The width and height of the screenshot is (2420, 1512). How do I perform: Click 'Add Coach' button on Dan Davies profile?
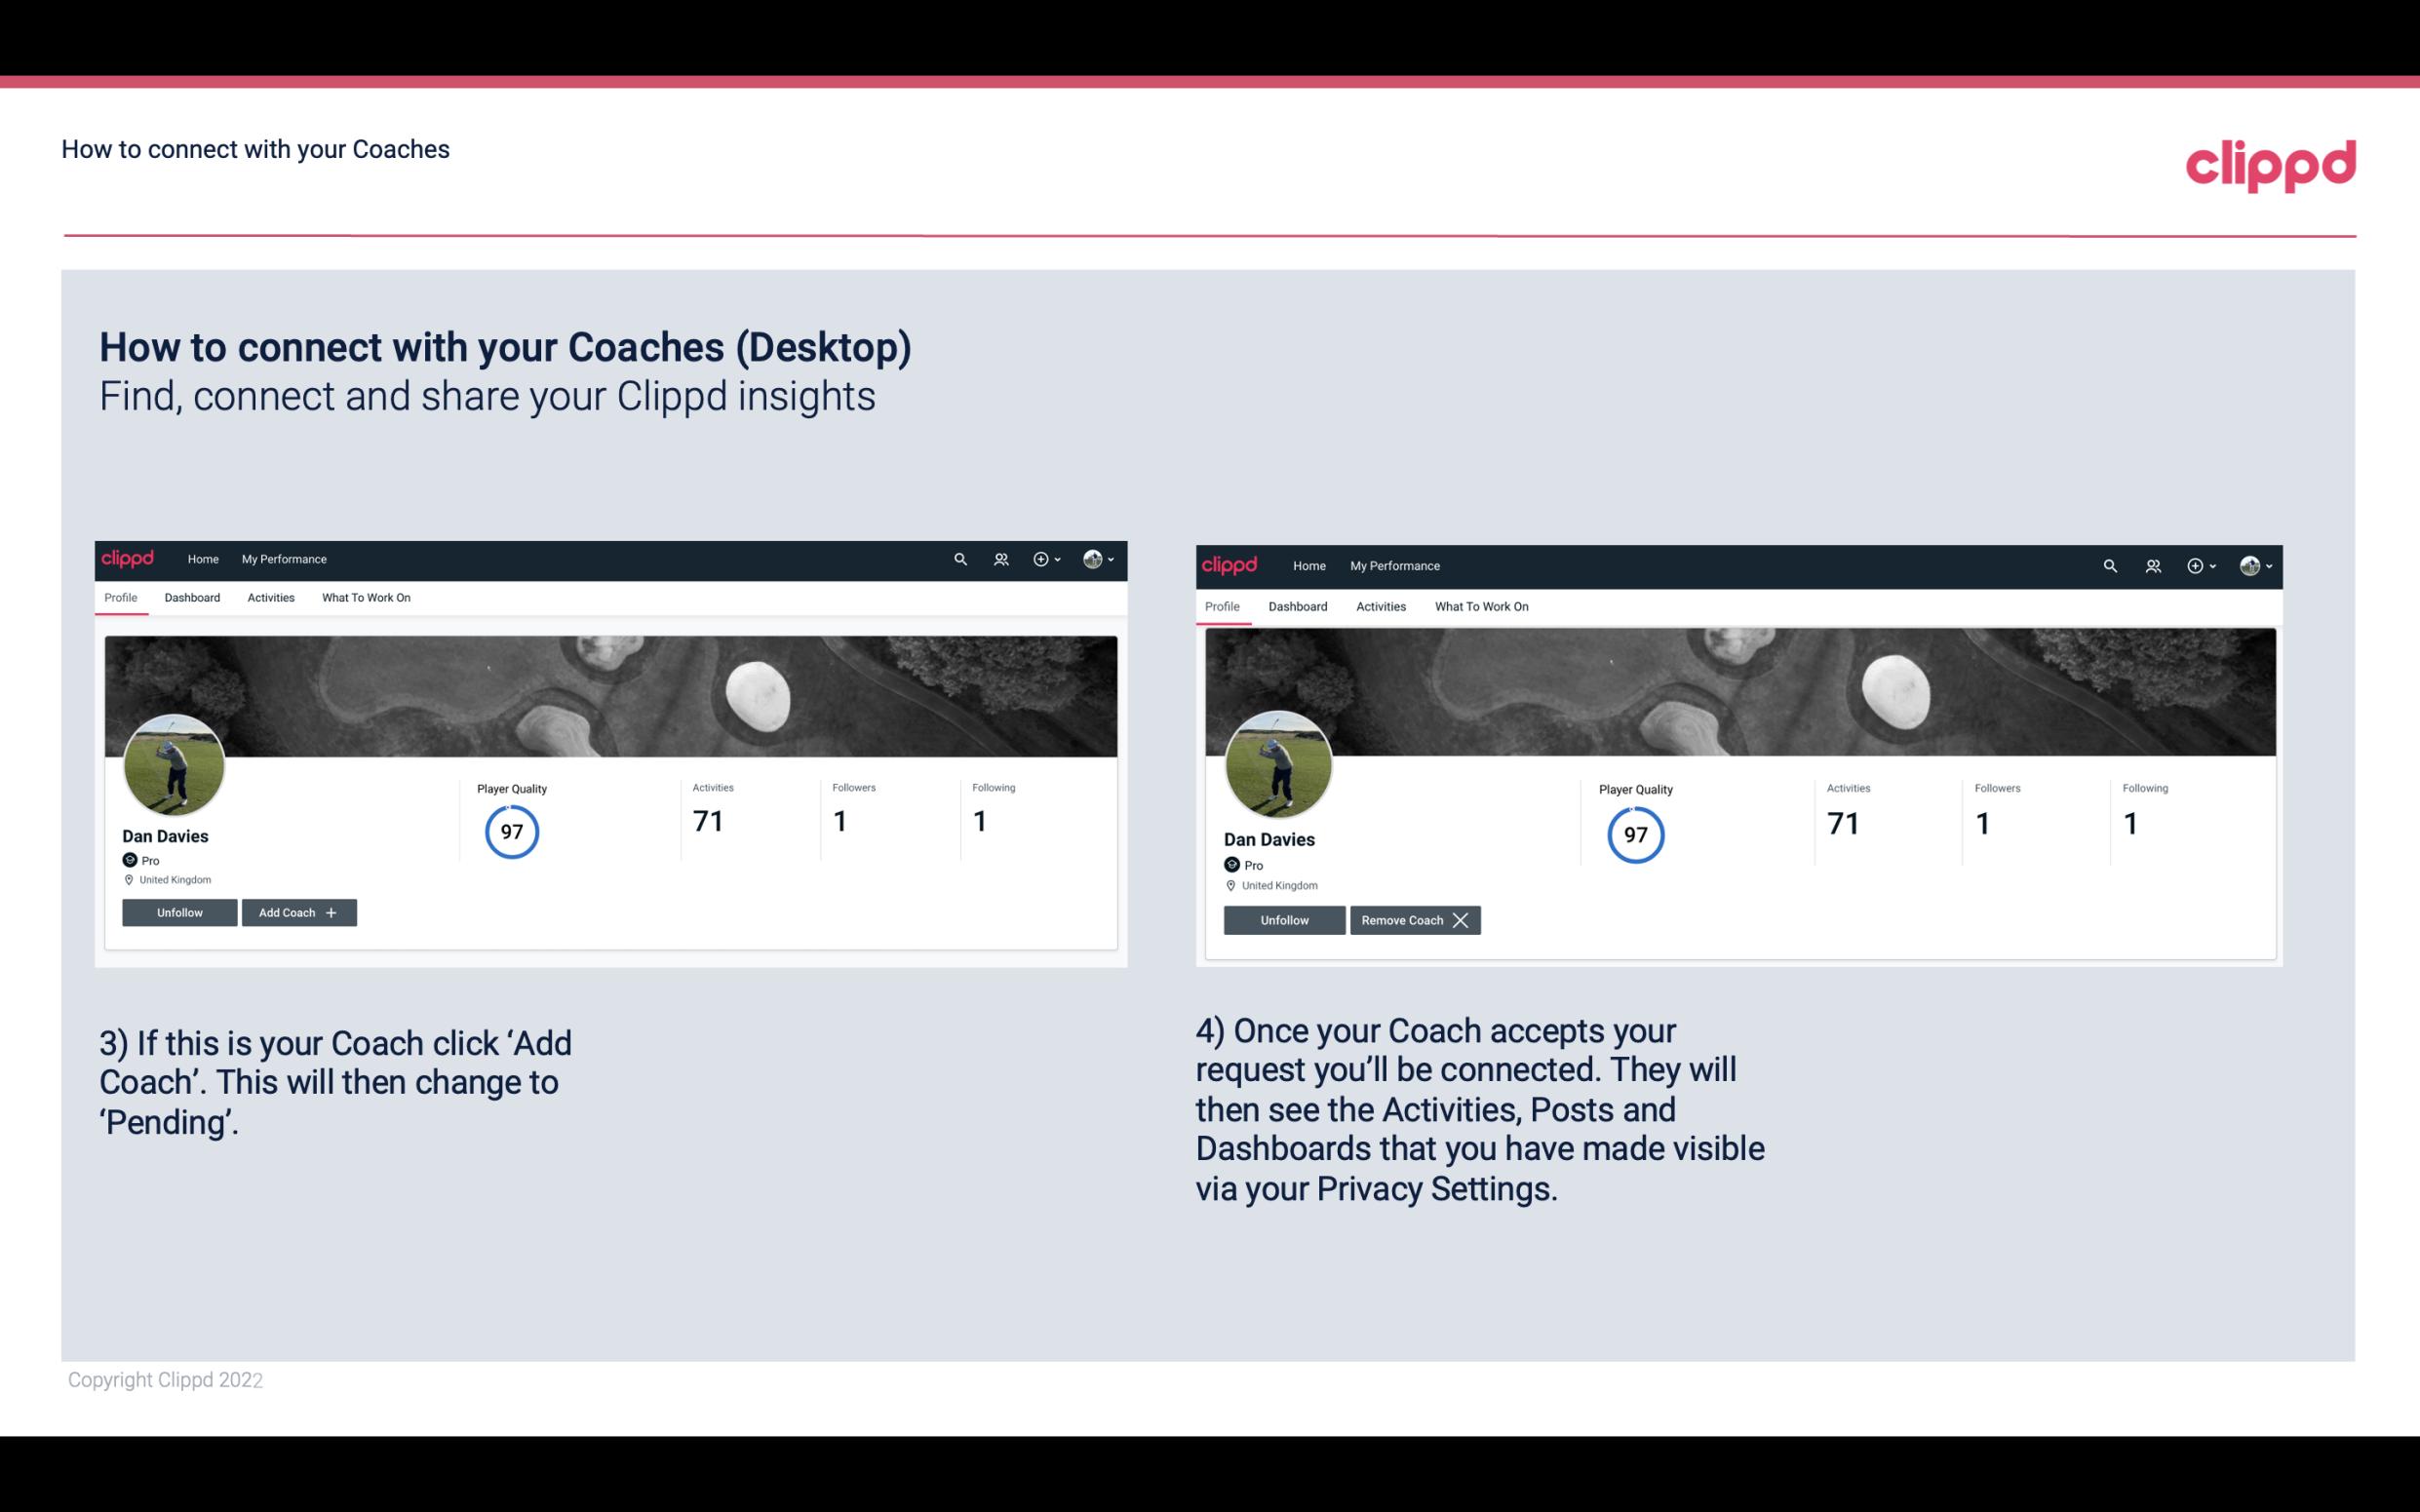(296, 911)
